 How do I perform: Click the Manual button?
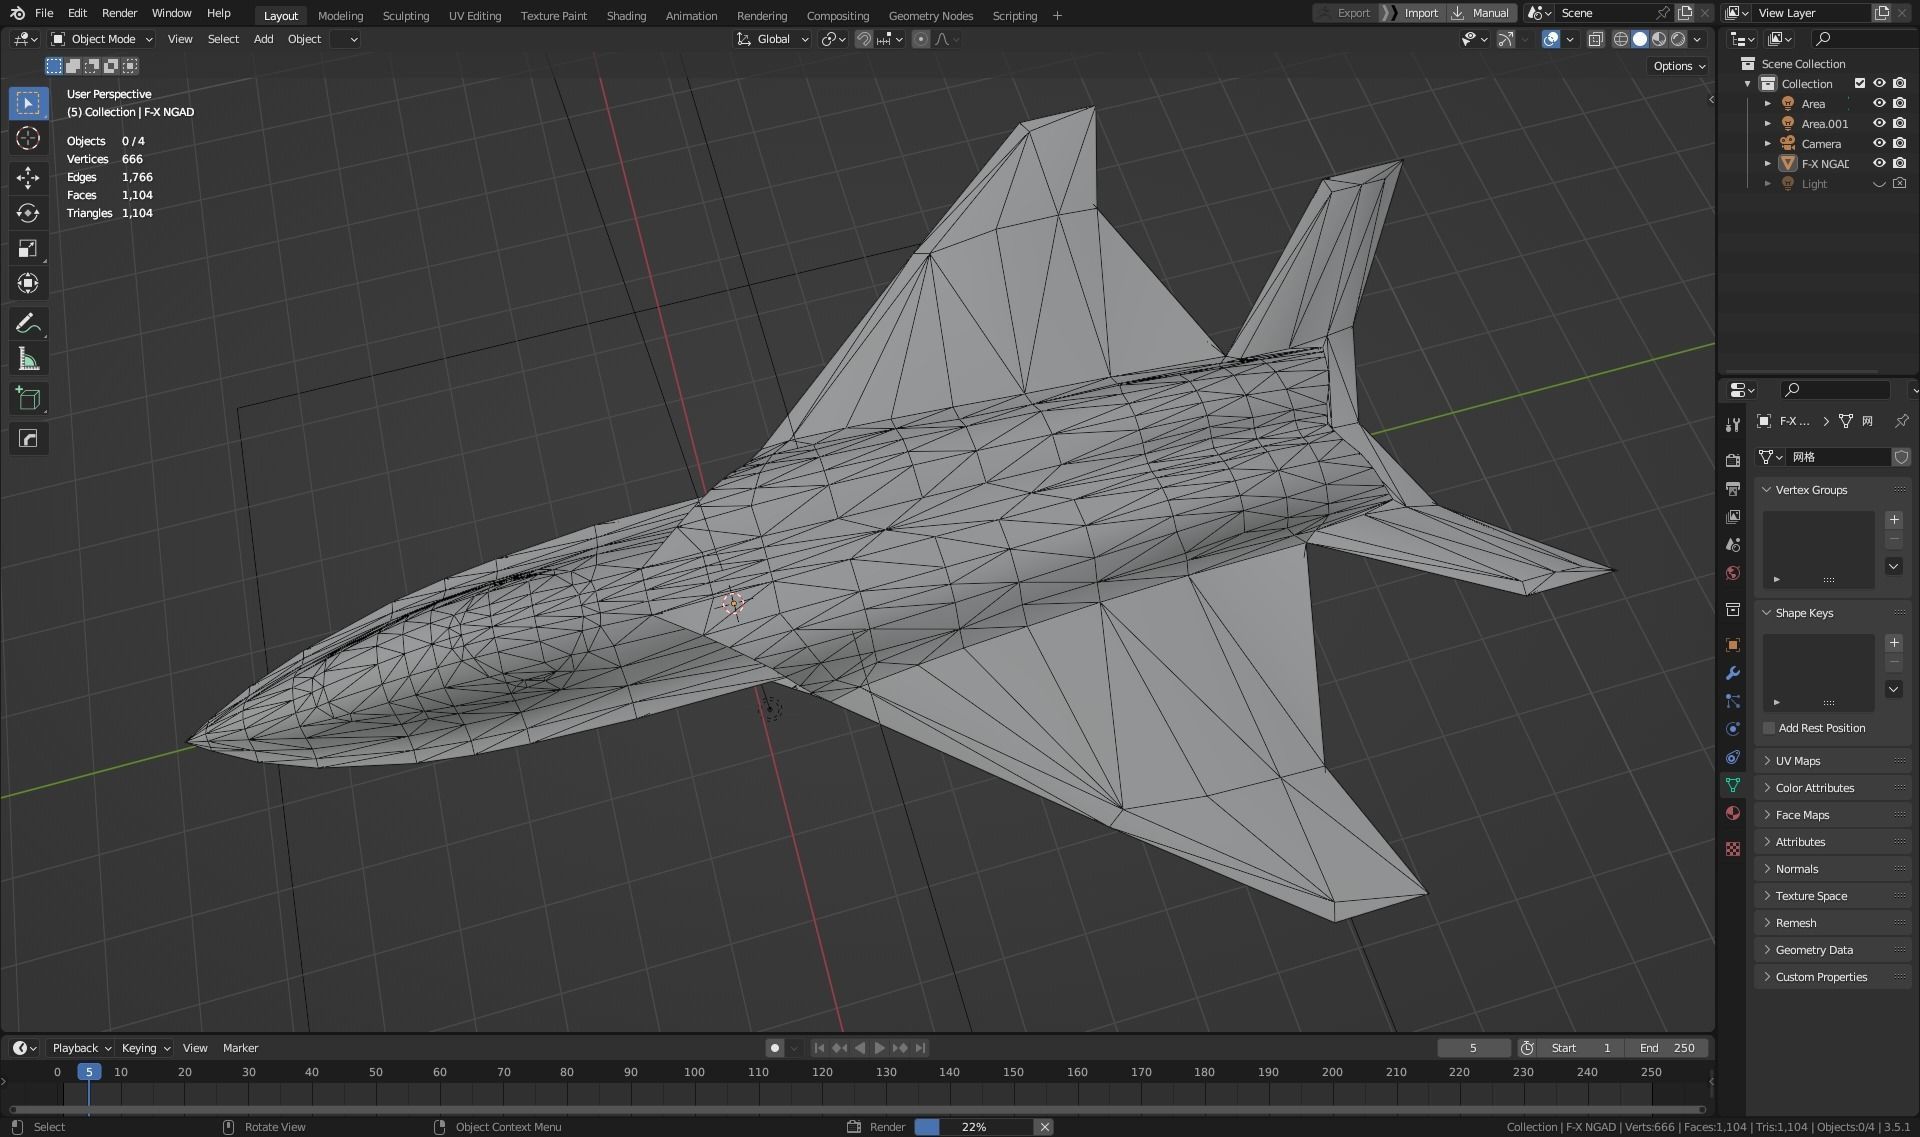[1481, 13]
